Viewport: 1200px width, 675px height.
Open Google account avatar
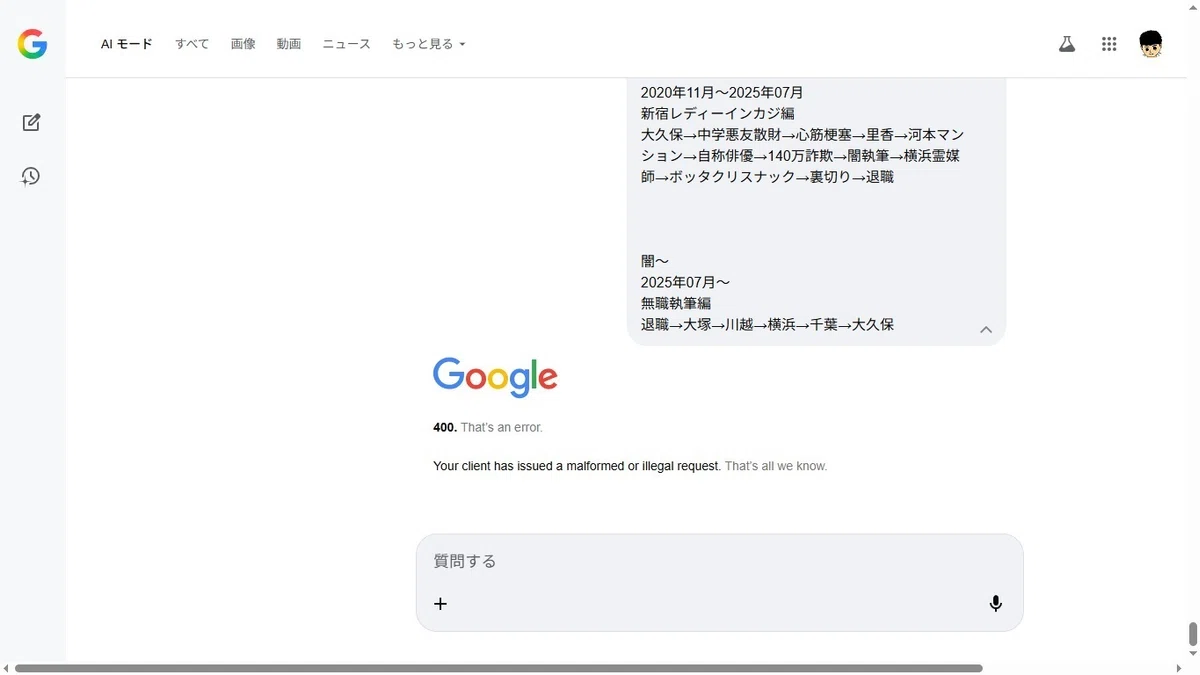pos(1151,44)
